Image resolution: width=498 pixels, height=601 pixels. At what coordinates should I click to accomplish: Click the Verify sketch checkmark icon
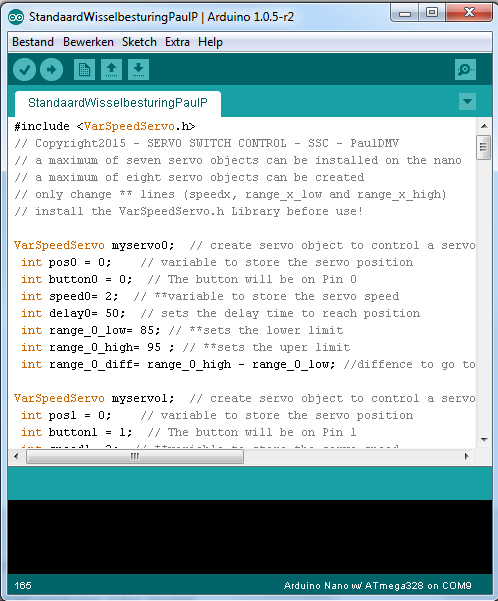(25, 70)
